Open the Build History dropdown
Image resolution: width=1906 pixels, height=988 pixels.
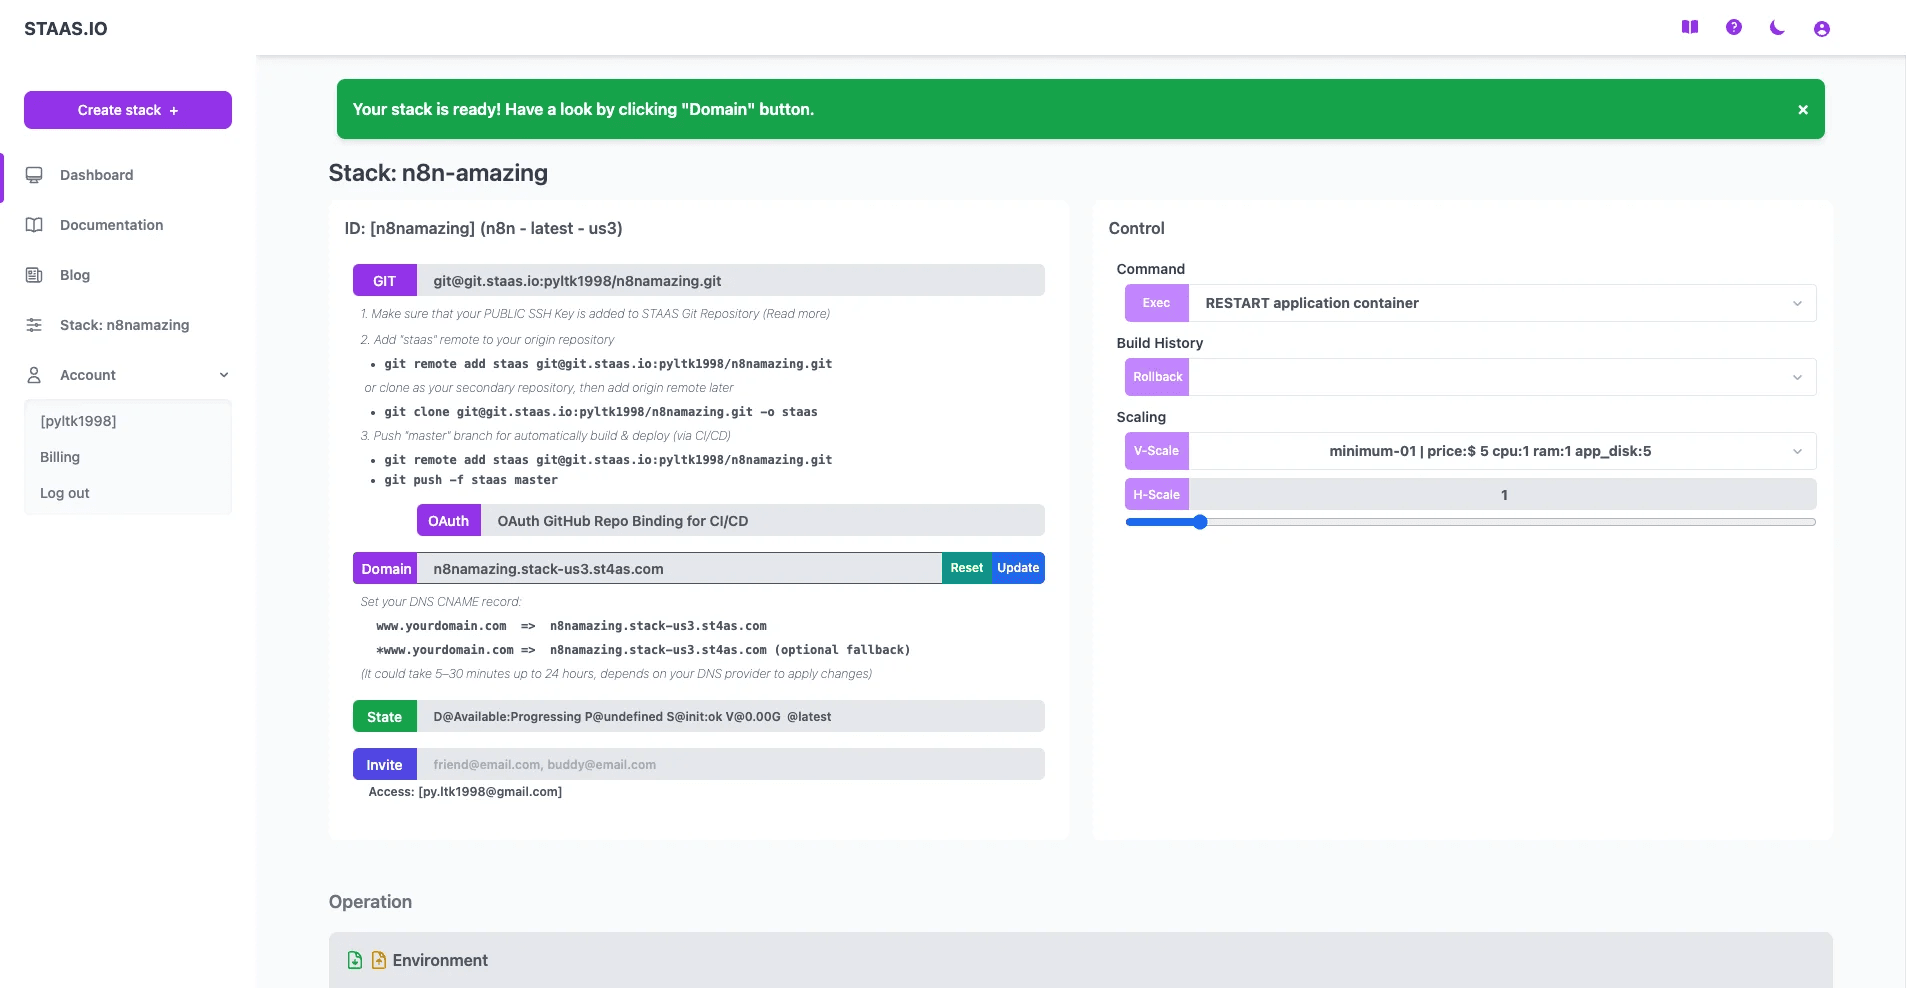(x=1503, y=377)
